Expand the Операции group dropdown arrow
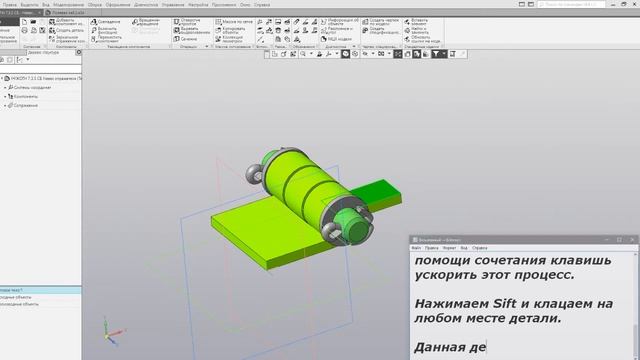This screenshot has height=360, width=640. (207, 47)
